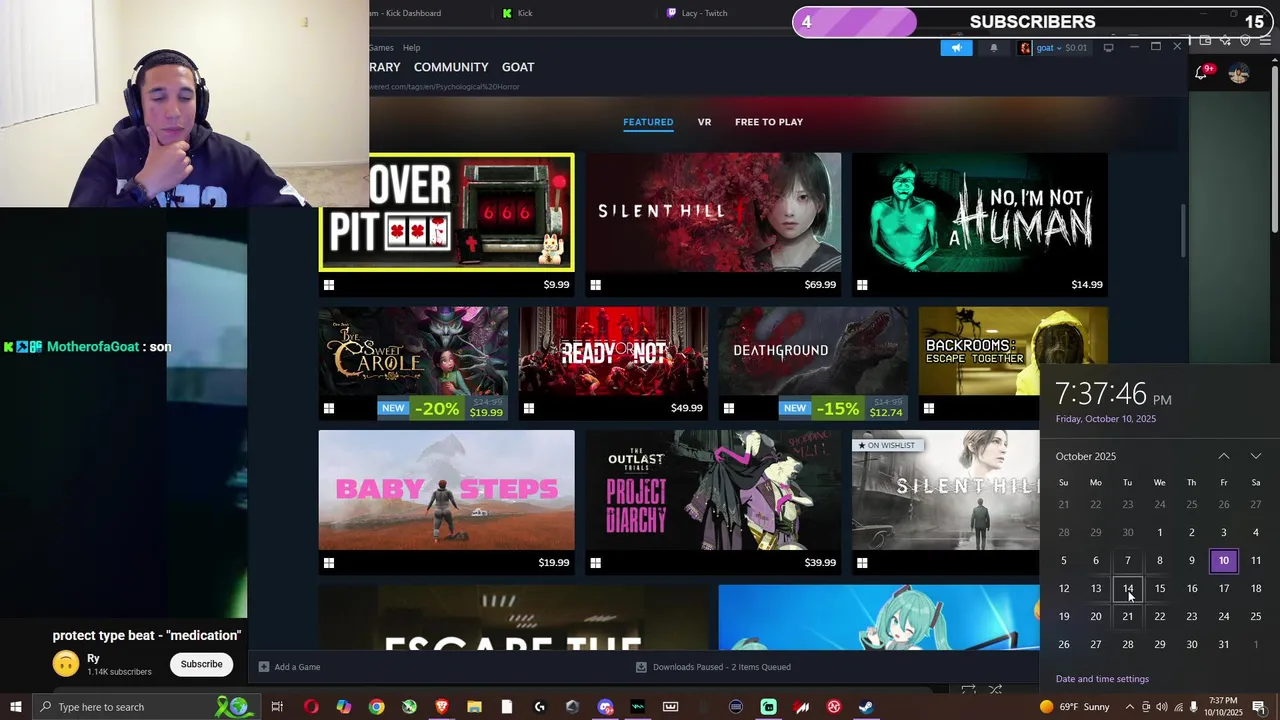Select the FREE TO PLAY tab
The image size is (1280, 720).
(769, 122)
